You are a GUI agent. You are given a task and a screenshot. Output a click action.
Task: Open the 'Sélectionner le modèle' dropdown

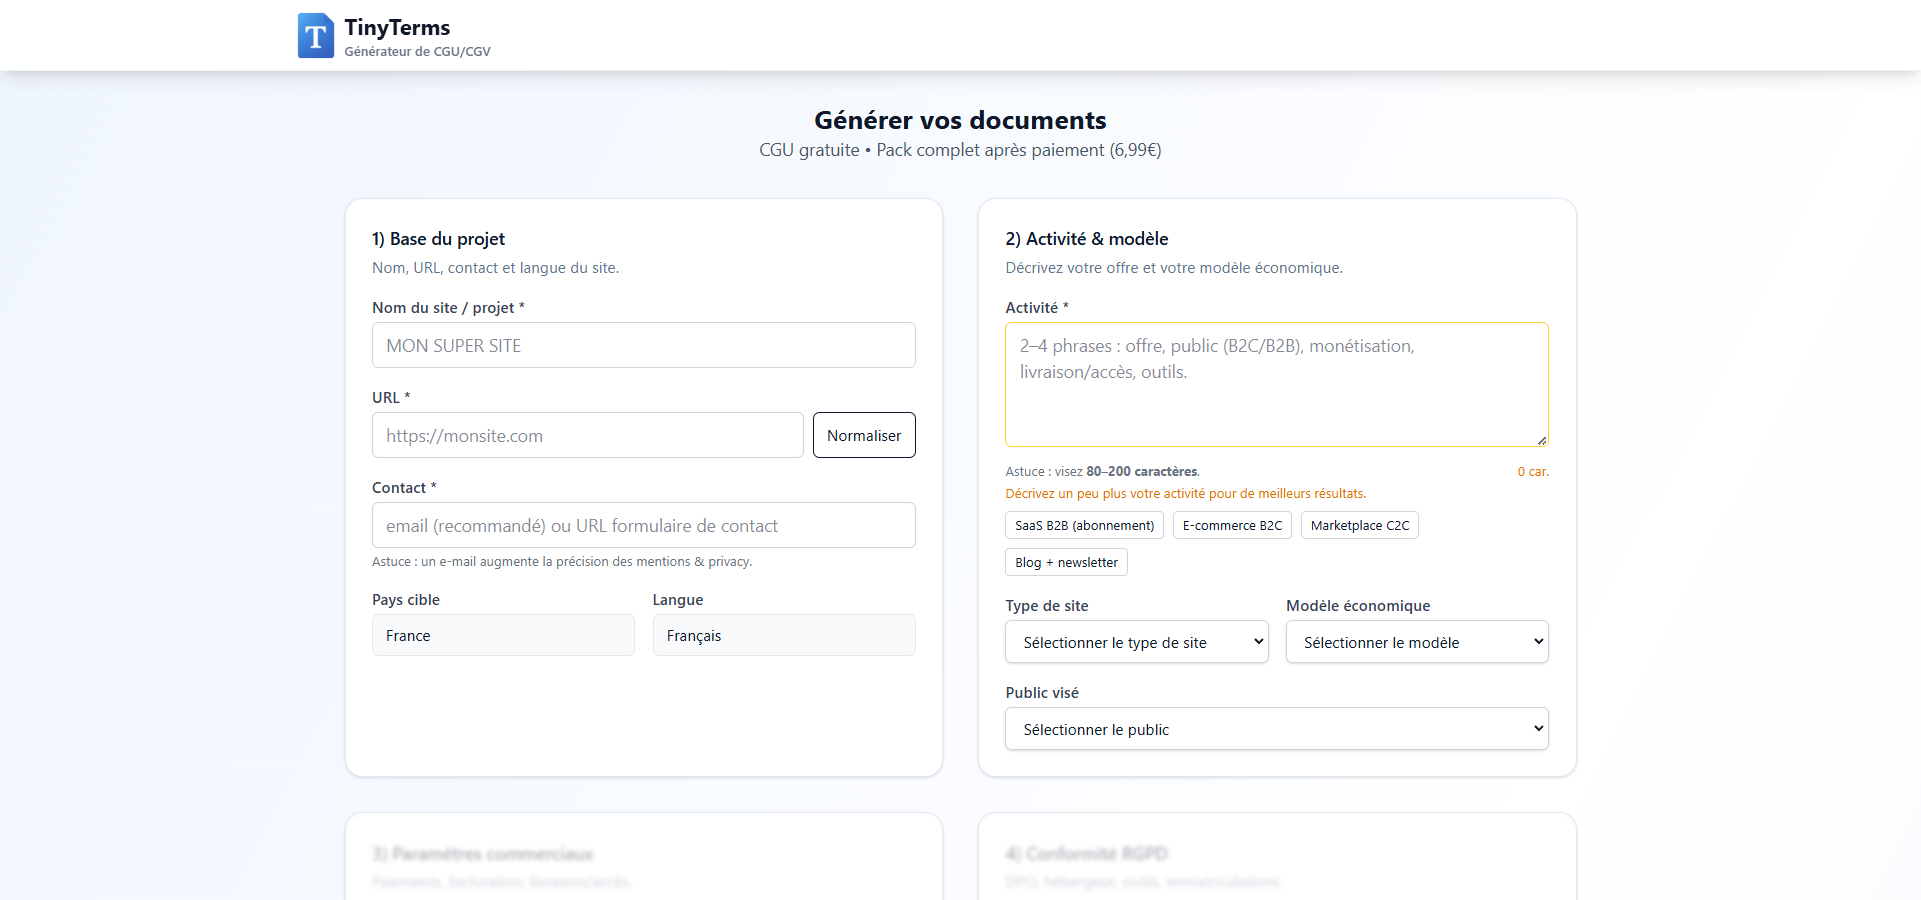point(1416,642)
